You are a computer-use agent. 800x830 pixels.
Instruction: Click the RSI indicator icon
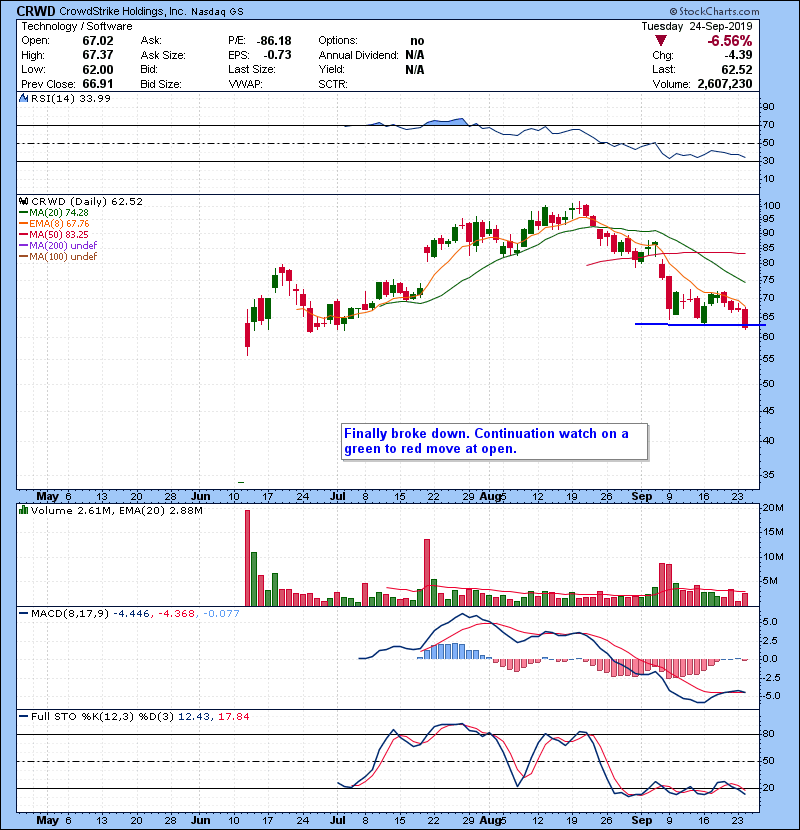pyautogui.click(x=23, y=98)
